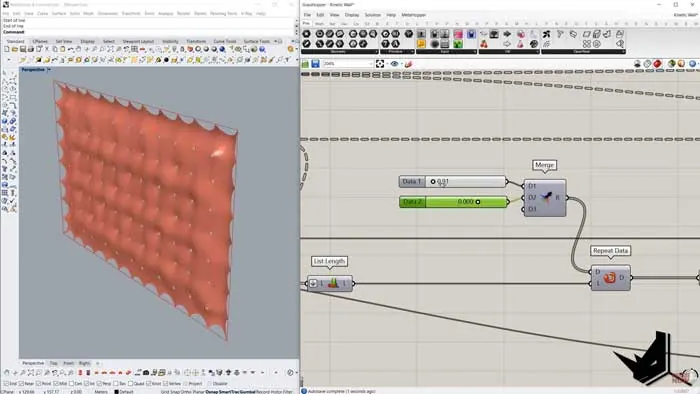This screenshot has width=700, height=394.
Task: Click the Undo arrow icon in the Rhino toolbar
Action: tap(71, 49)
